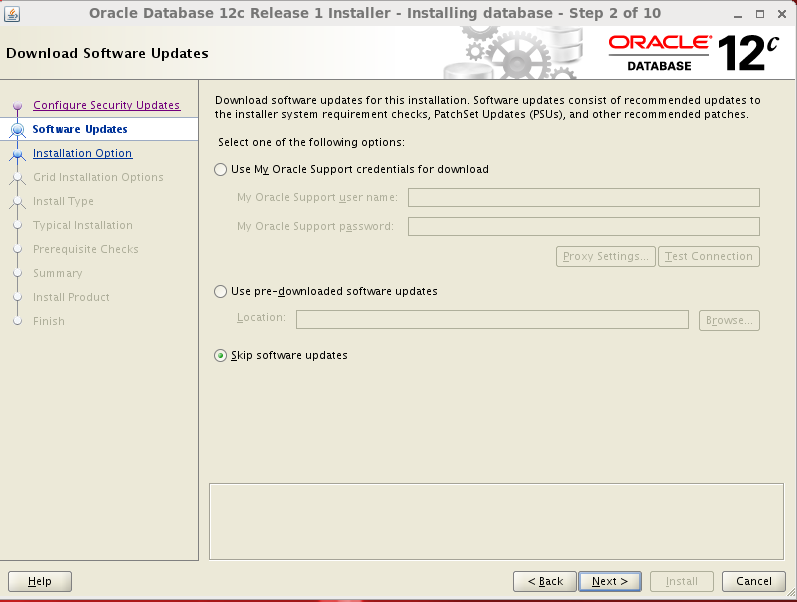The width and height of the screenshot is (797, 602).
Task: Open installer Help
Action: click(40, 581)
